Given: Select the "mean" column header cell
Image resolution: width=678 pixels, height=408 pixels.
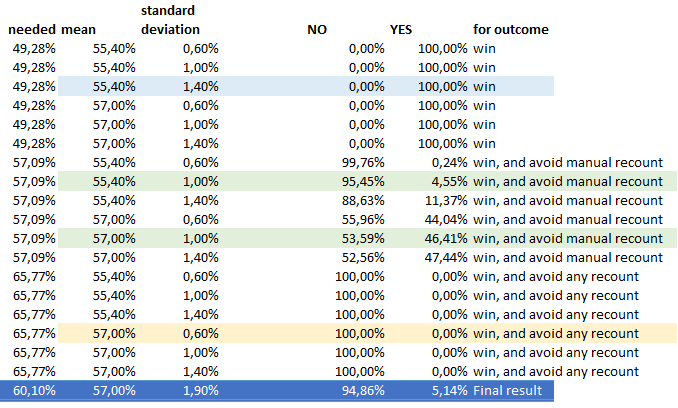Looking at the screenshot, I should tap(78, 30).
